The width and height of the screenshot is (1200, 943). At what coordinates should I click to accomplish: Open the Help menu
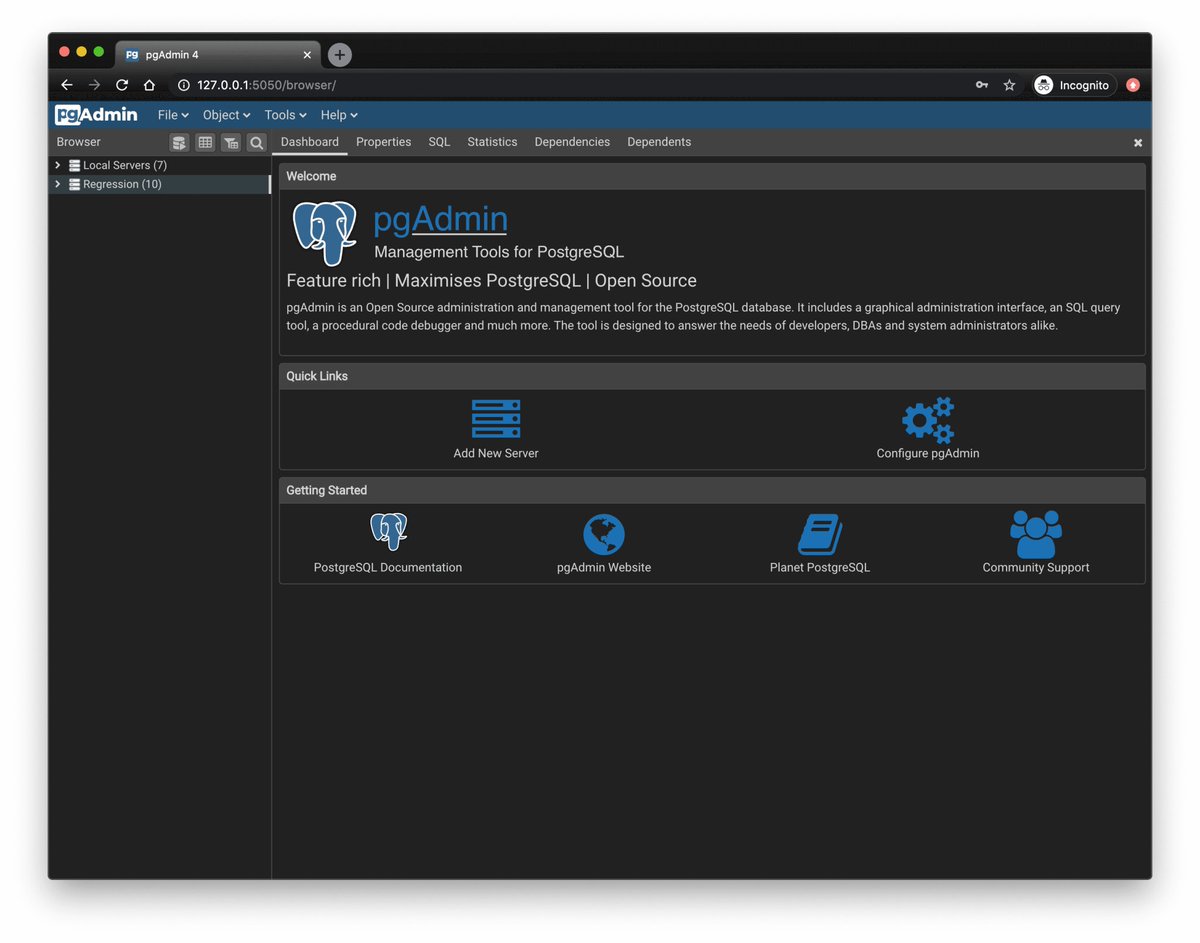pos(339,115)
